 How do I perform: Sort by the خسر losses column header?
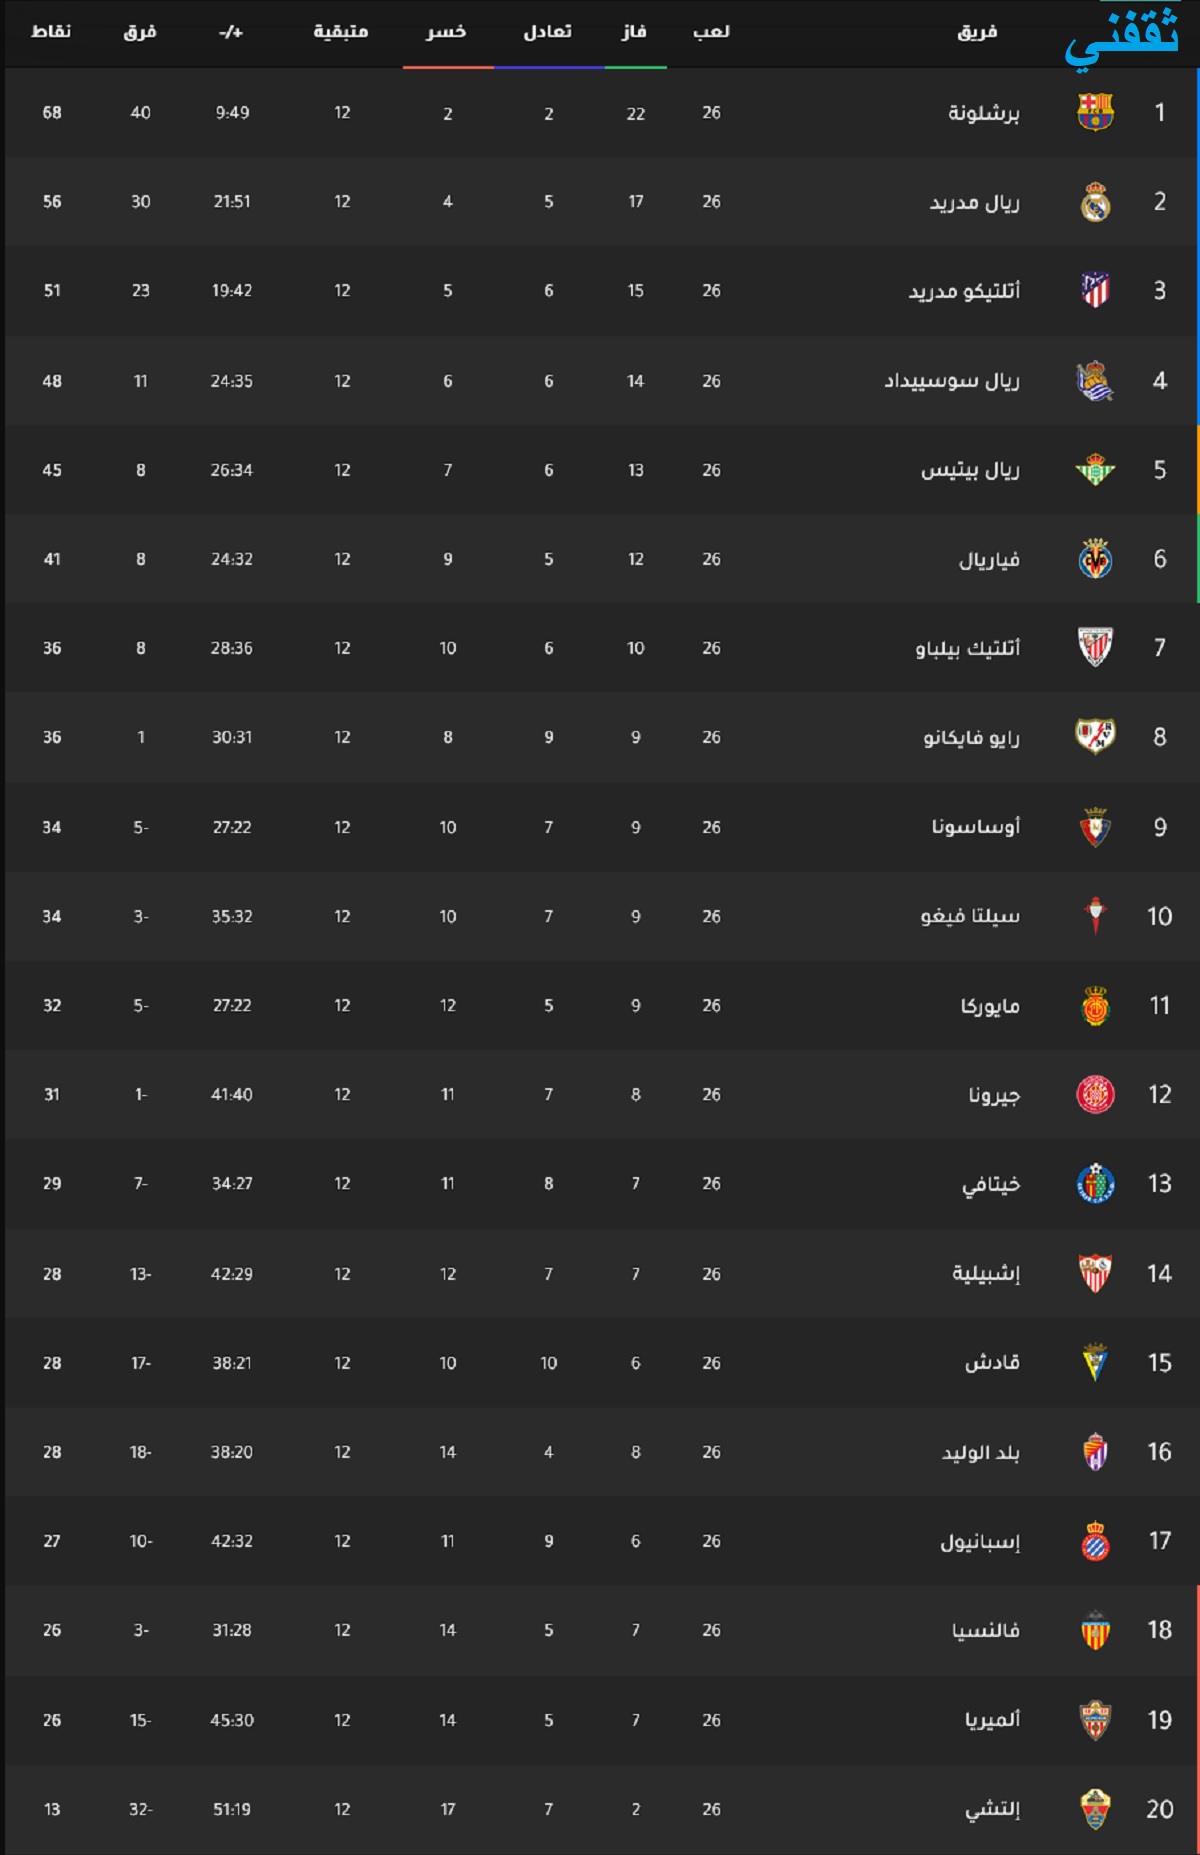pos(446,32)
